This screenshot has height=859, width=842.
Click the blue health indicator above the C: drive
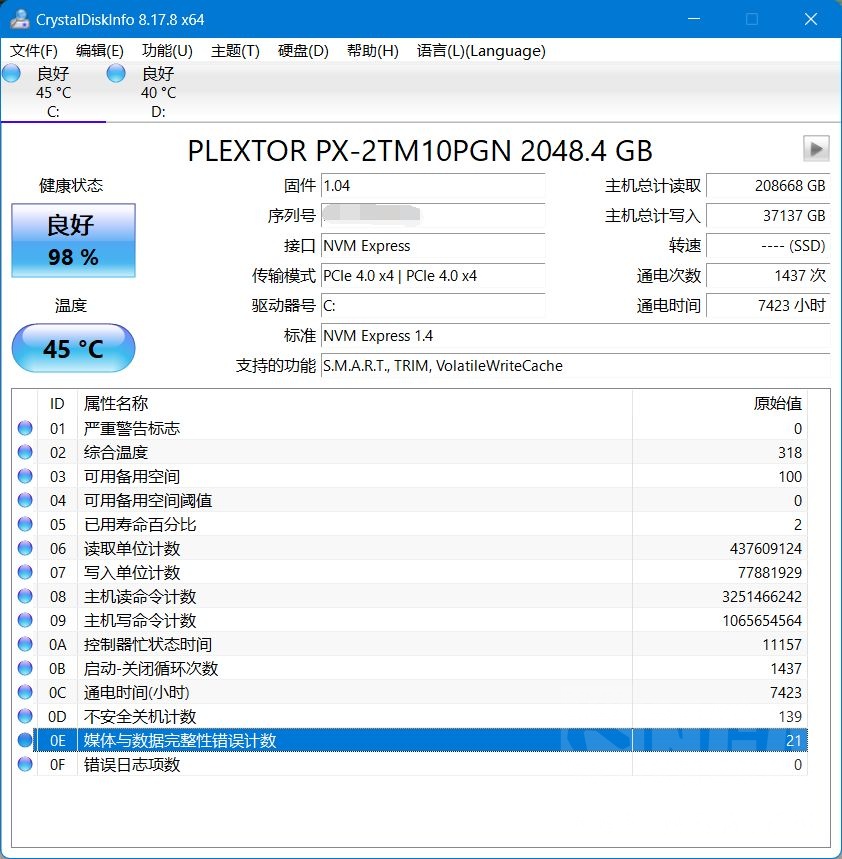pos(11,73)
